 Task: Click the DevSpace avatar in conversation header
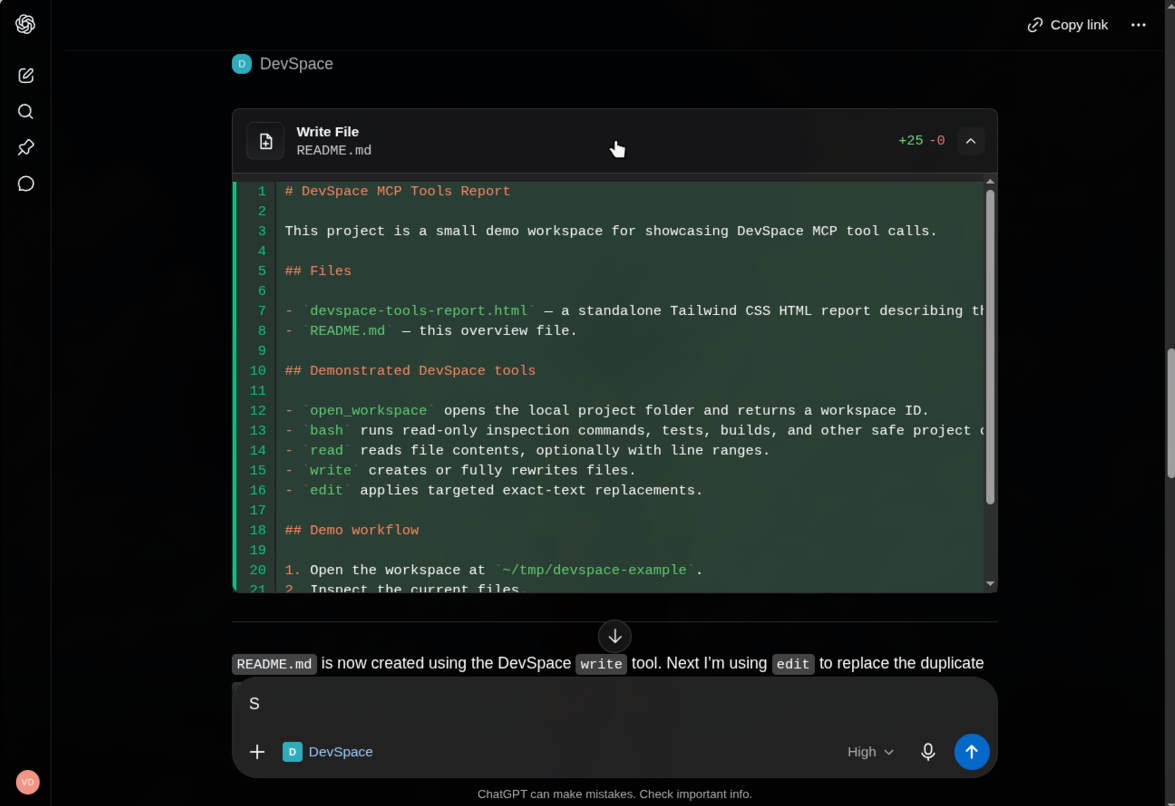(x=241, y=64)
